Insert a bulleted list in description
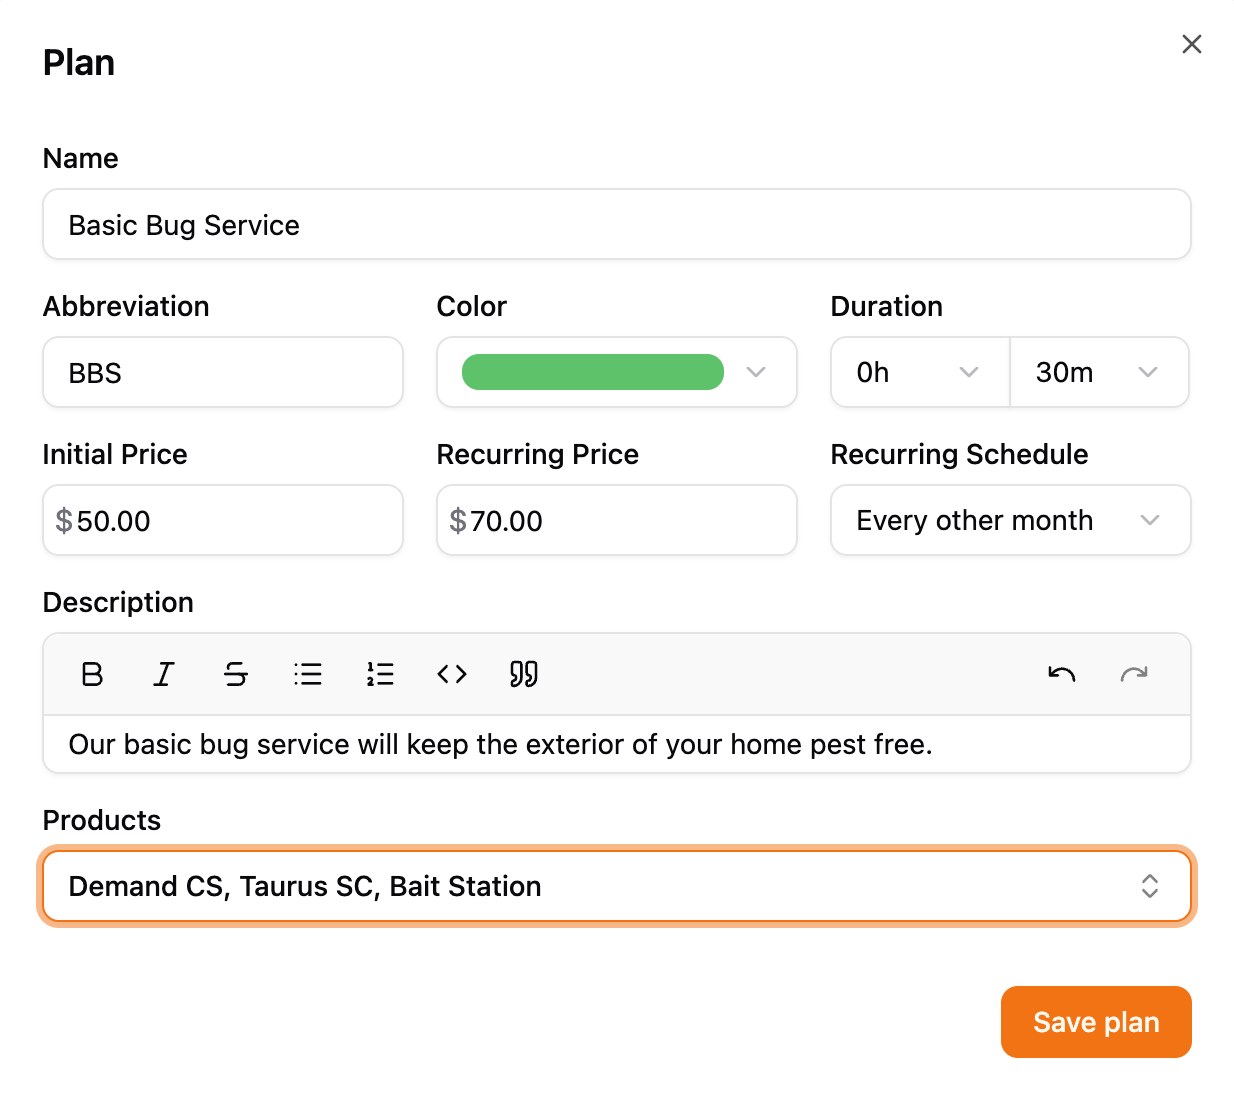The width and height of the screenshot is (1234, 1100). pos(308,674)
